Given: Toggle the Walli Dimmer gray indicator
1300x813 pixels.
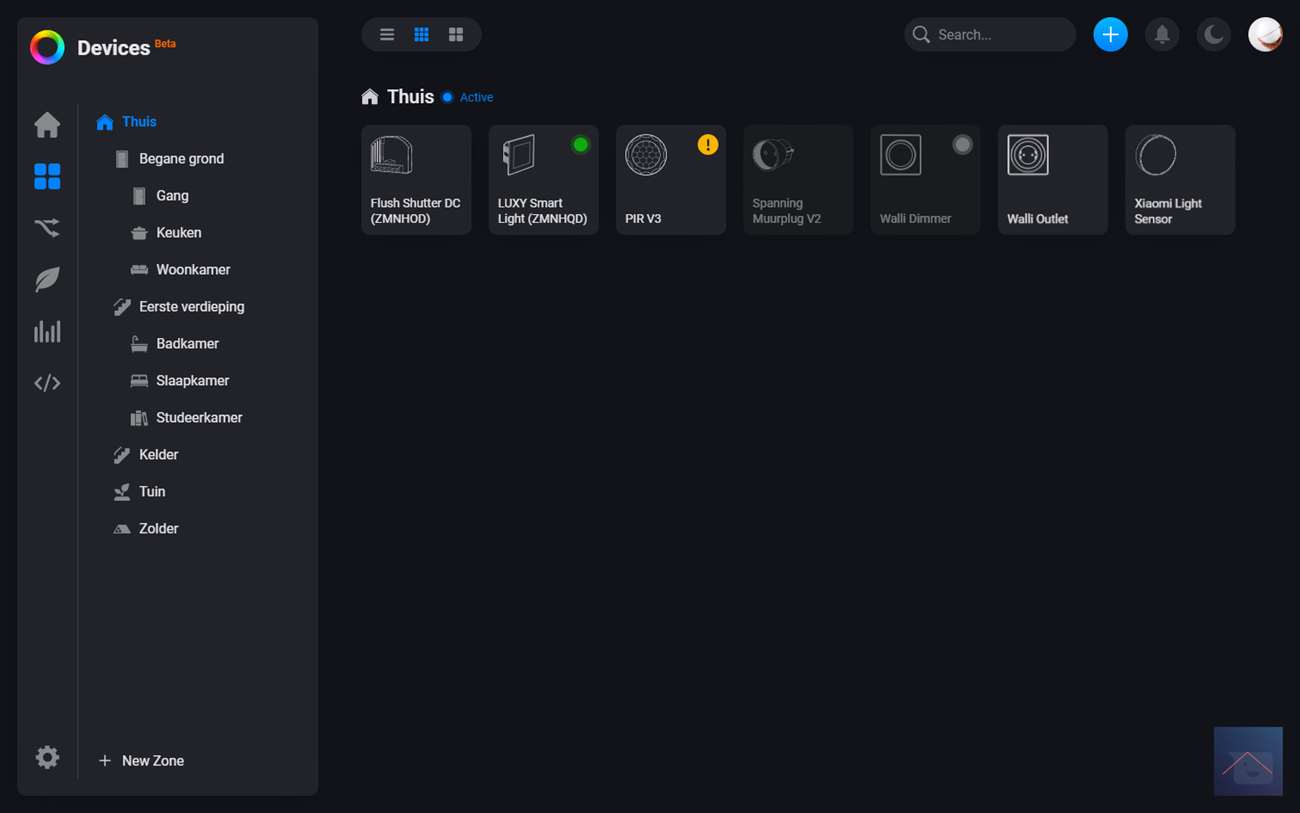Looking at the screenshot, I should (x=962, y=145).
